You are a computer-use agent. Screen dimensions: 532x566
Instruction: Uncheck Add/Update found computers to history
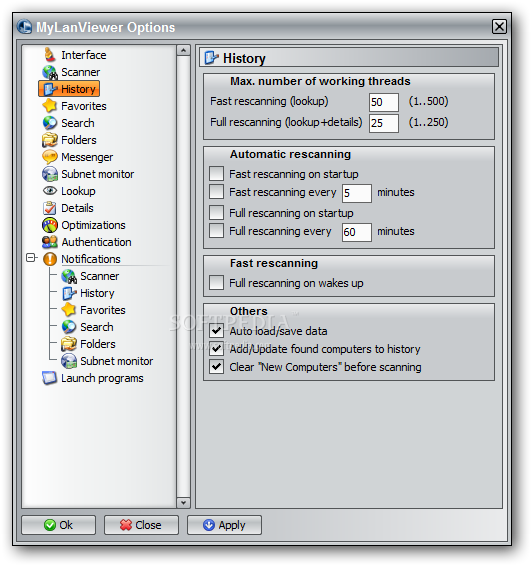[217, 349]
